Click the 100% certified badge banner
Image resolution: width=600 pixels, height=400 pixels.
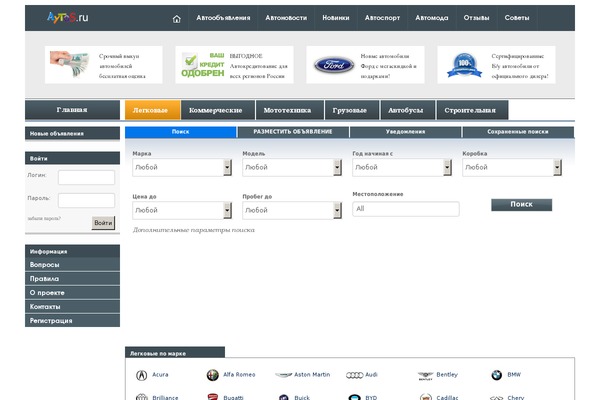464,65
